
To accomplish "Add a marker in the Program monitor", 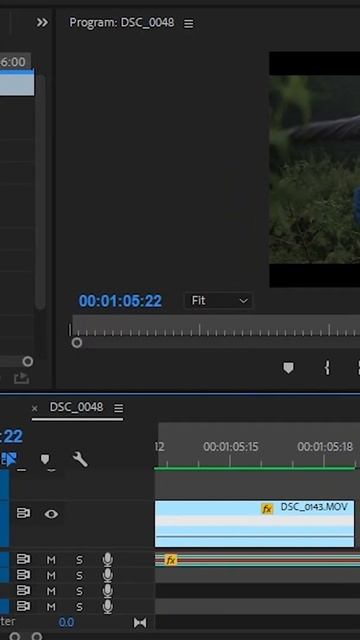I will (x=288, y=368).
